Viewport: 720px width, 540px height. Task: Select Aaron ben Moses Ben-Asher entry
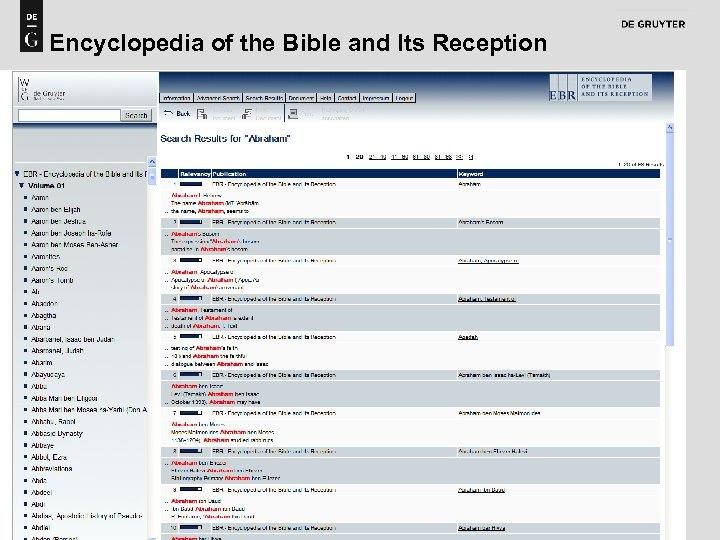(x=74, y=245)
